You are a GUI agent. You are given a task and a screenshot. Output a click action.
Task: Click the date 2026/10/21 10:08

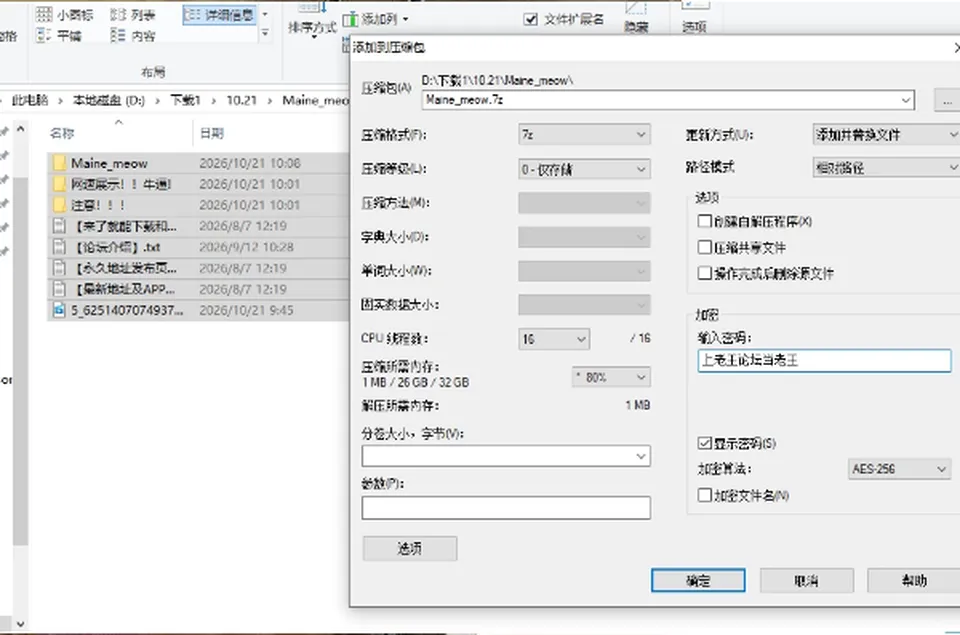[x=250, y=163]
